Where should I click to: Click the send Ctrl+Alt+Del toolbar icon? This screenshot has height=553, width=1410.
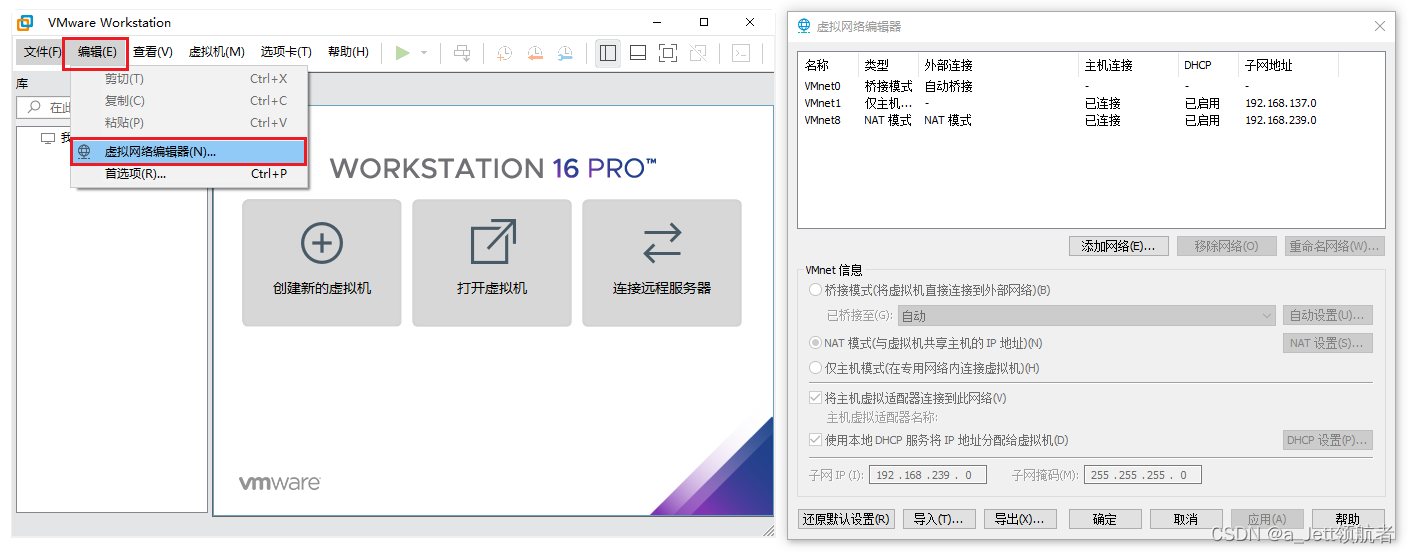pyautogui.click(x=462, y=53)
